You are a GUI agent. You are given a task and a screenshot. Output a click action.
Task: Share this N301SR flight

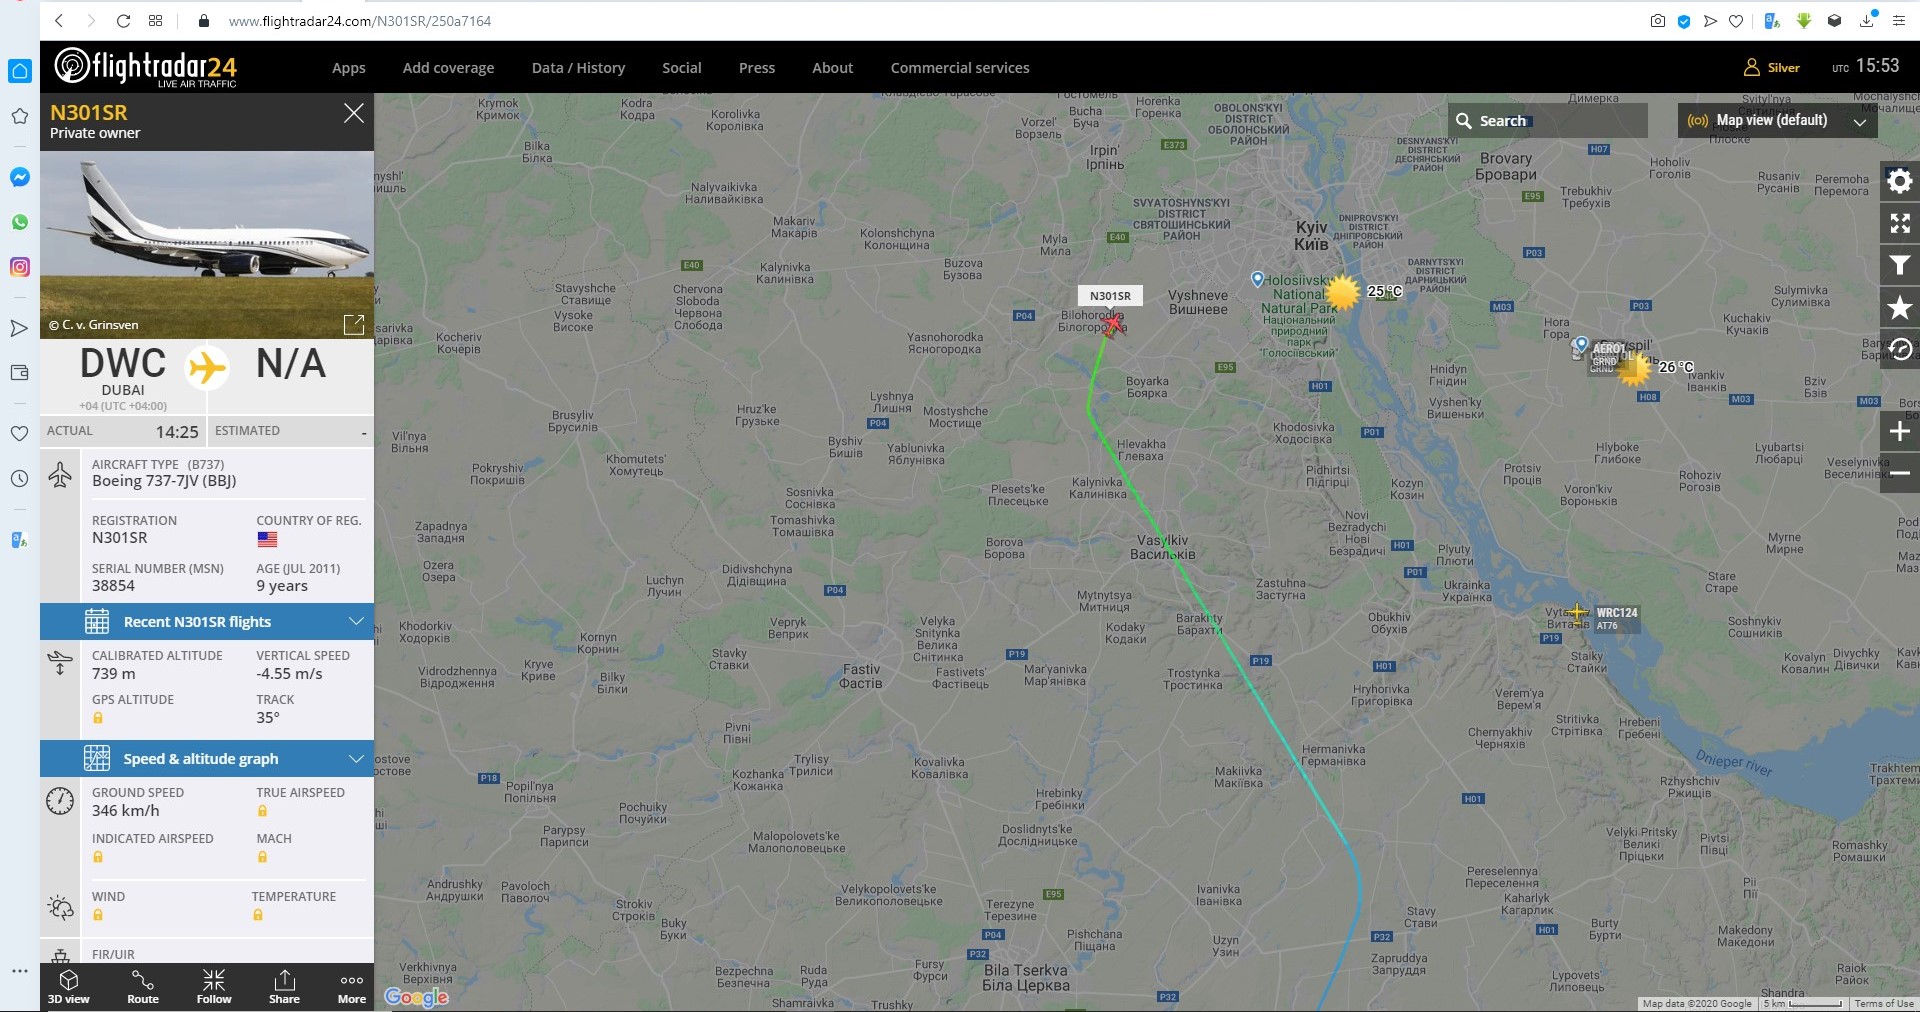[x=284, y=986]
